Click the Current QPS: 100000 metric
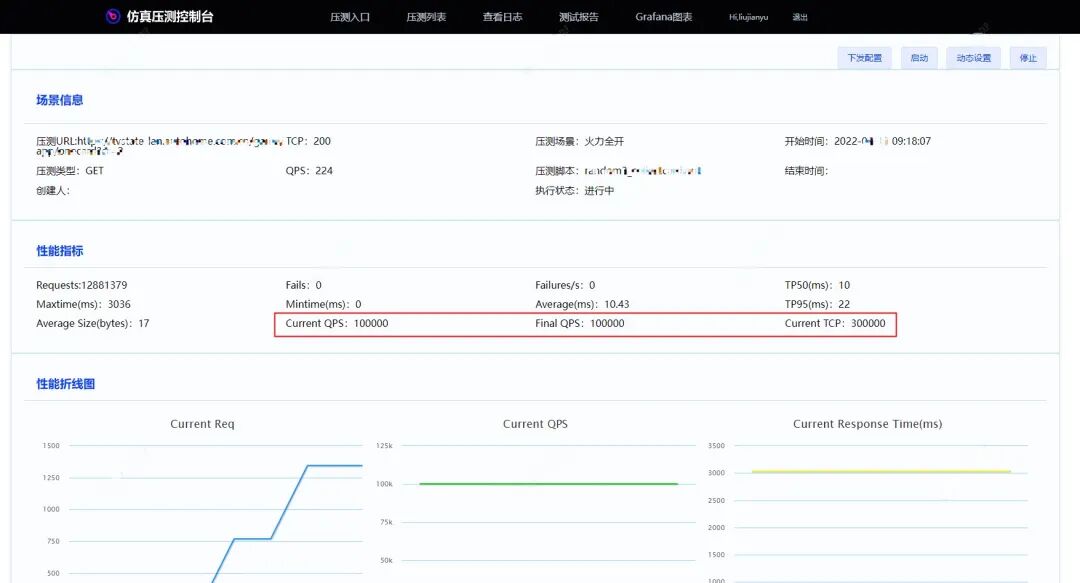Viewport: 1080px width, 583px height. tap(337, 323)
